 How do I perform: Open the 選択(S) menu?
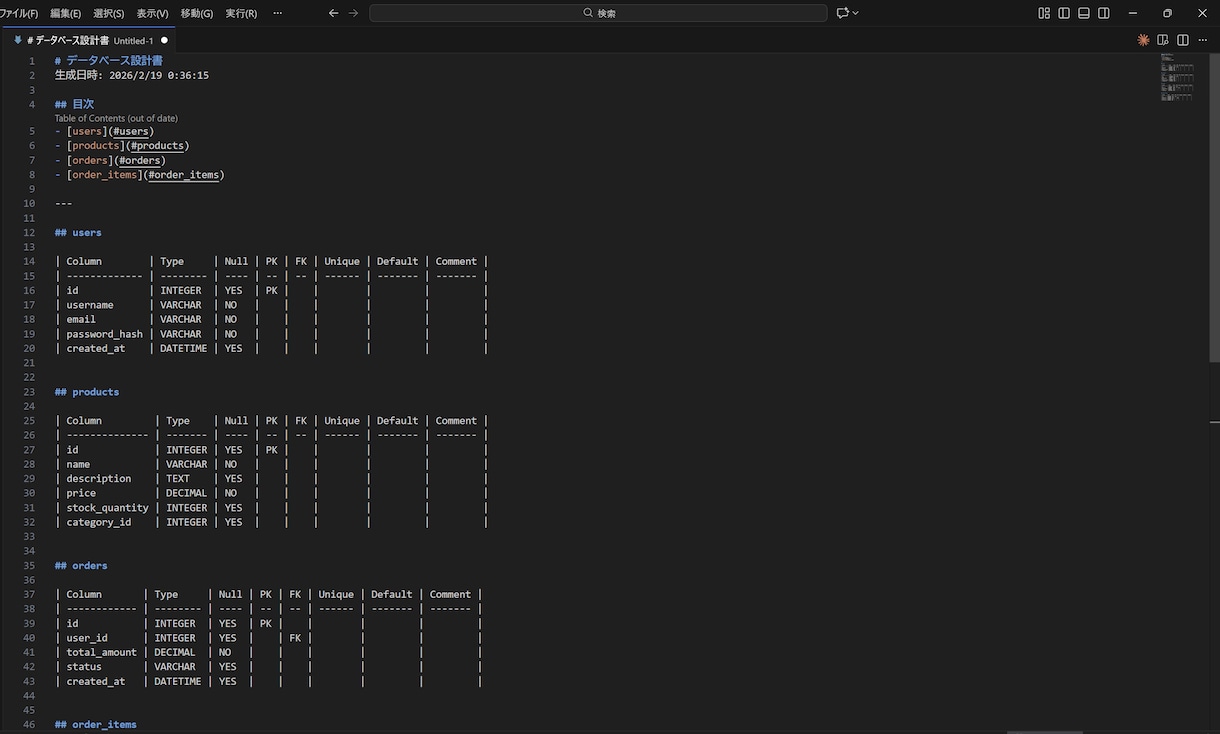(x=109, y=13)
